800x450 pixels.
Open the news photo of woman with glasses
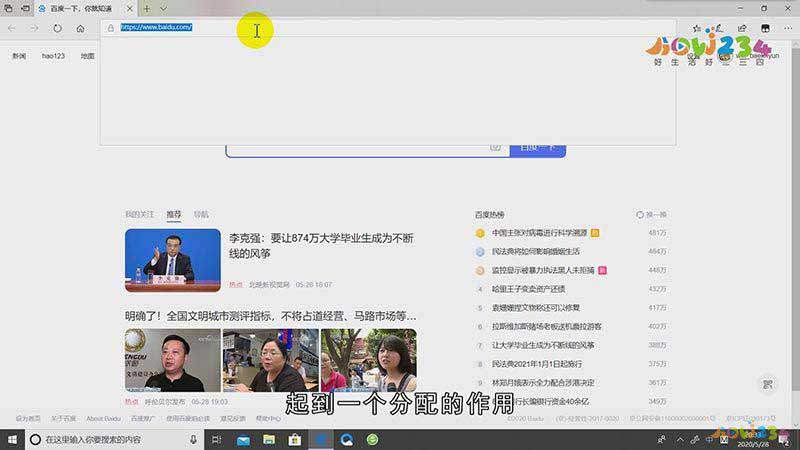pyautogui.click(x=271, y=360)
